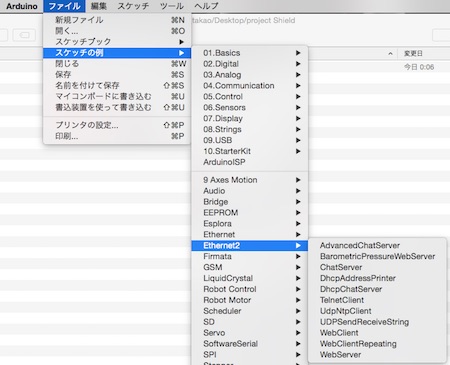Open the TelnetClient example

[x=377, y=300]
